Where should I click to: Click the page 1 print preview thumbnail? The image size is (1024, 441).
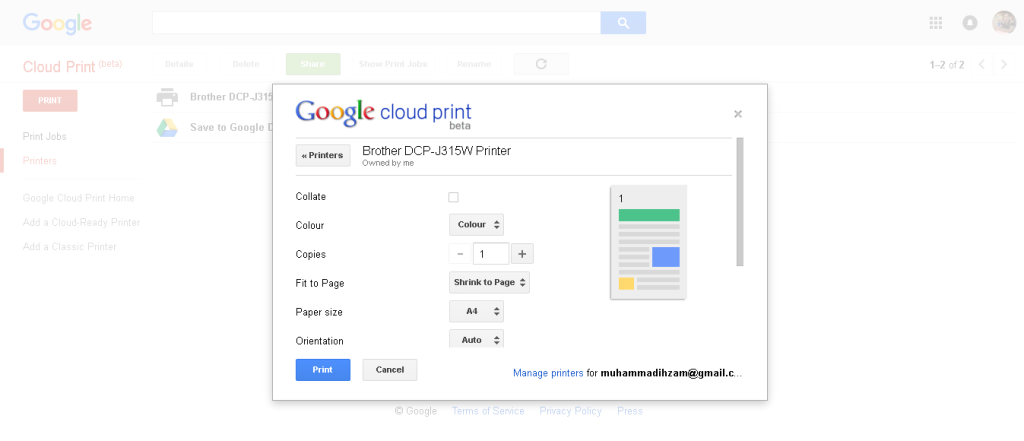click(648, 242)
